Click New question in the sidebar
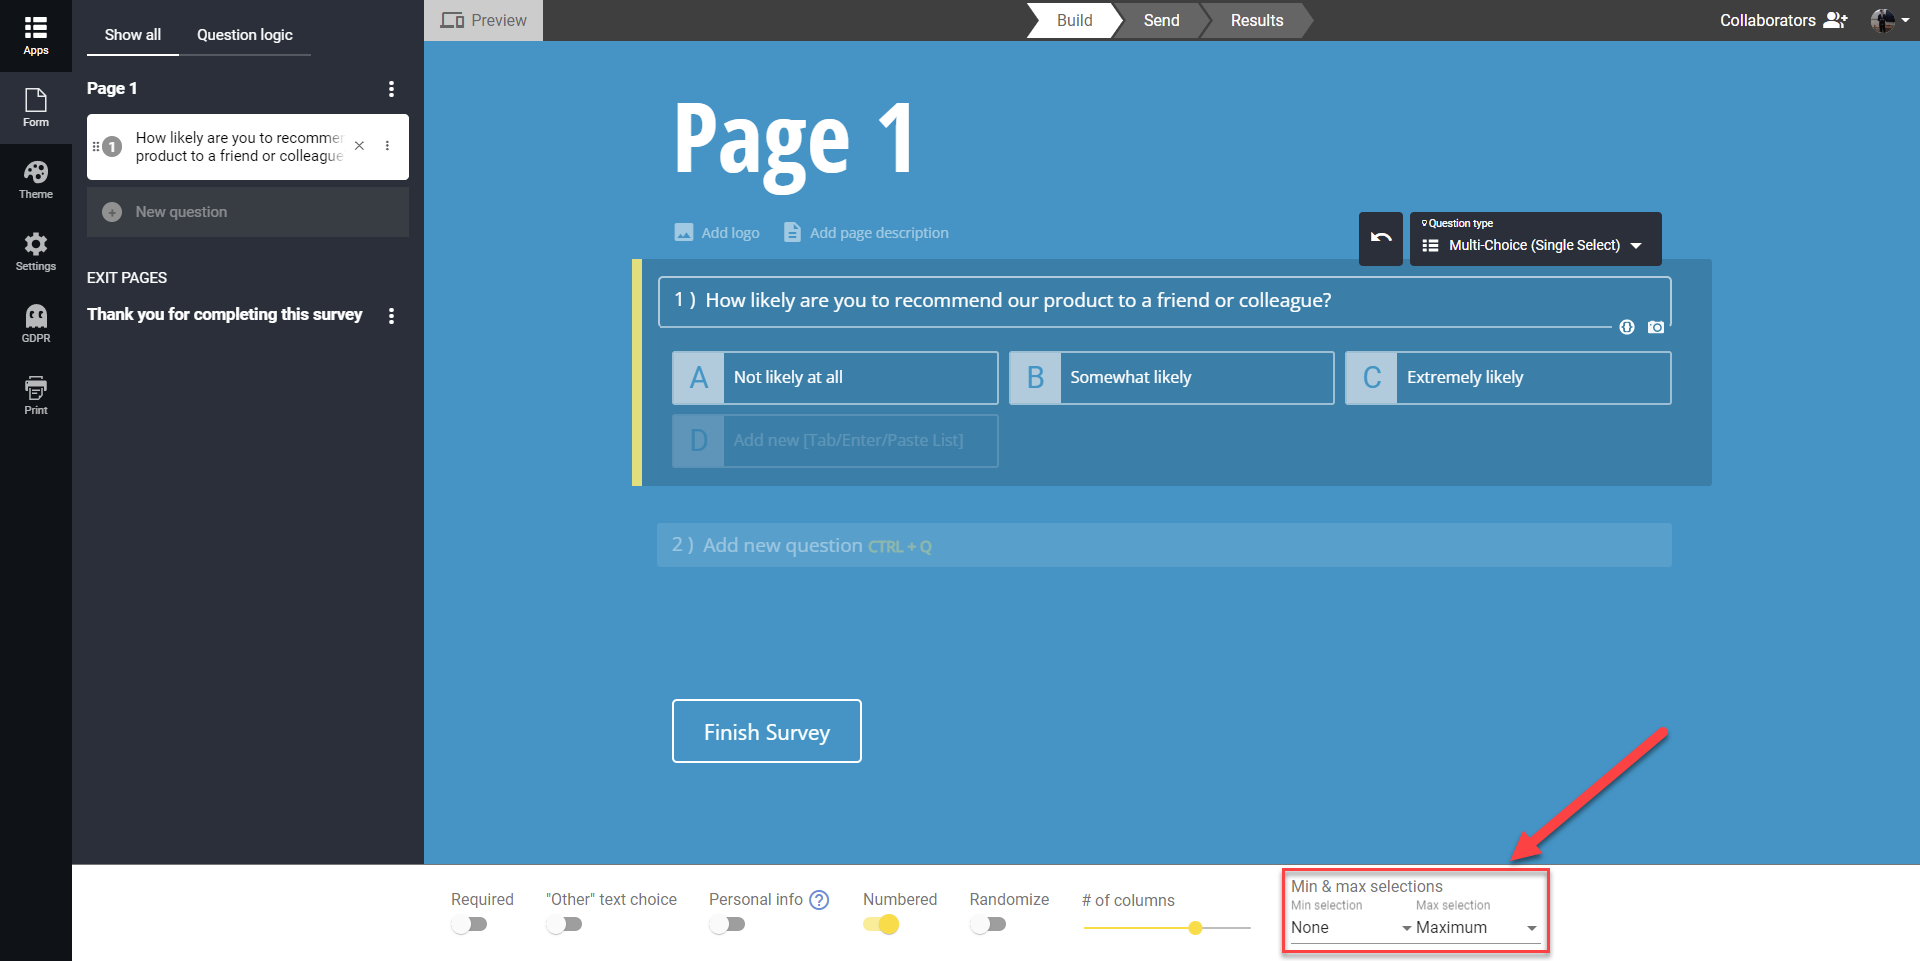 point(248,212)
